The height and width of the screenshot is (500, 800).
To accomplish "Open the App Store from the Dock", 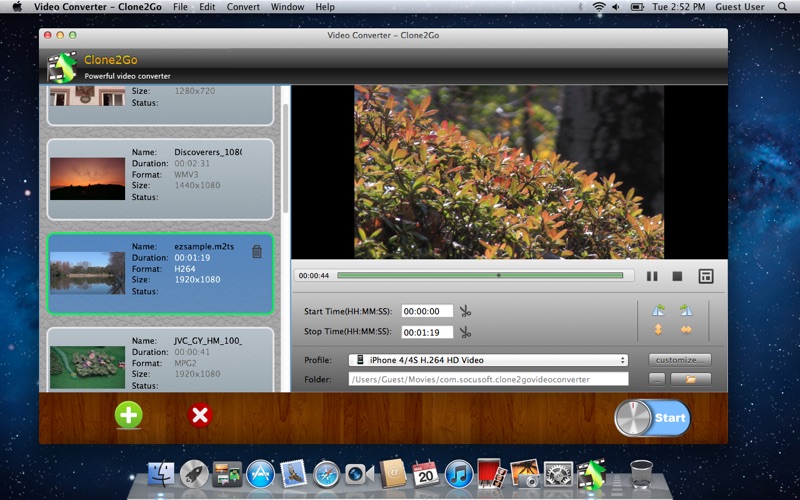I will (x=260, y=474).
